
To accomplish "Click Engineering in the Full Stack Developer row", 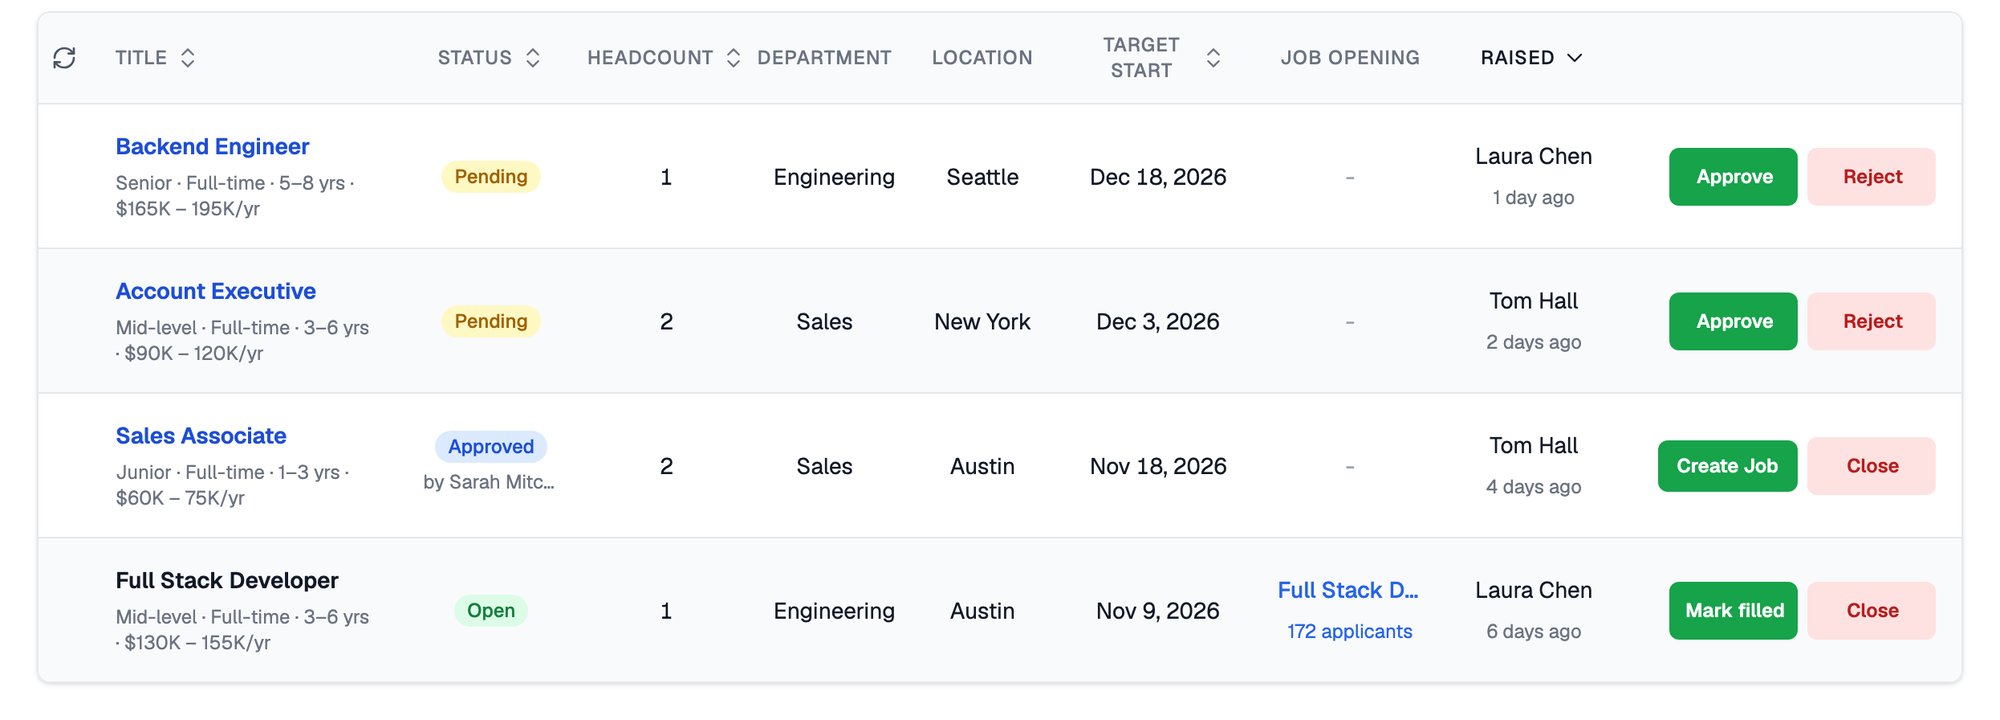I will pos(834,611).
